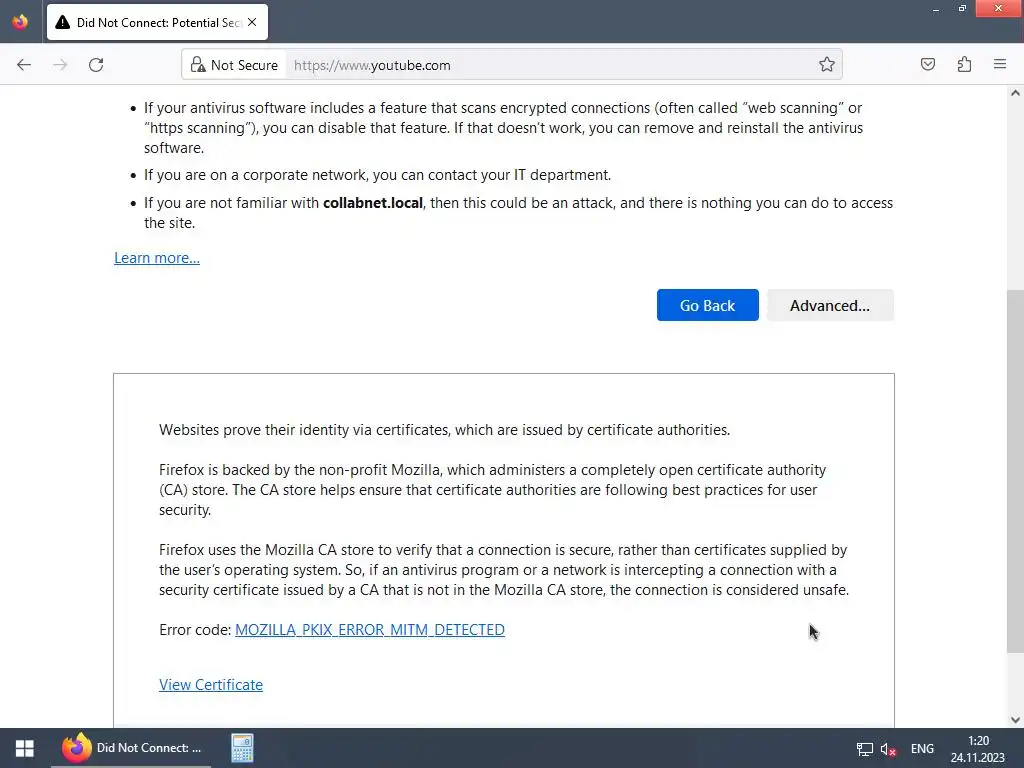Click the scrollbar up arrow
The height and width of the screenshot is (768, 1024).
coord(1015,93)
